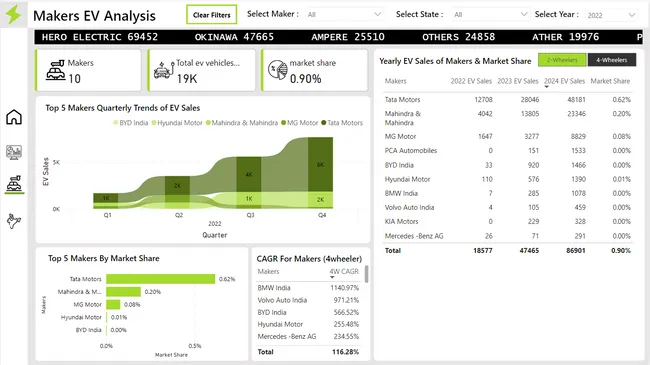Open the India map icon in sidebar

coord(14,221)
